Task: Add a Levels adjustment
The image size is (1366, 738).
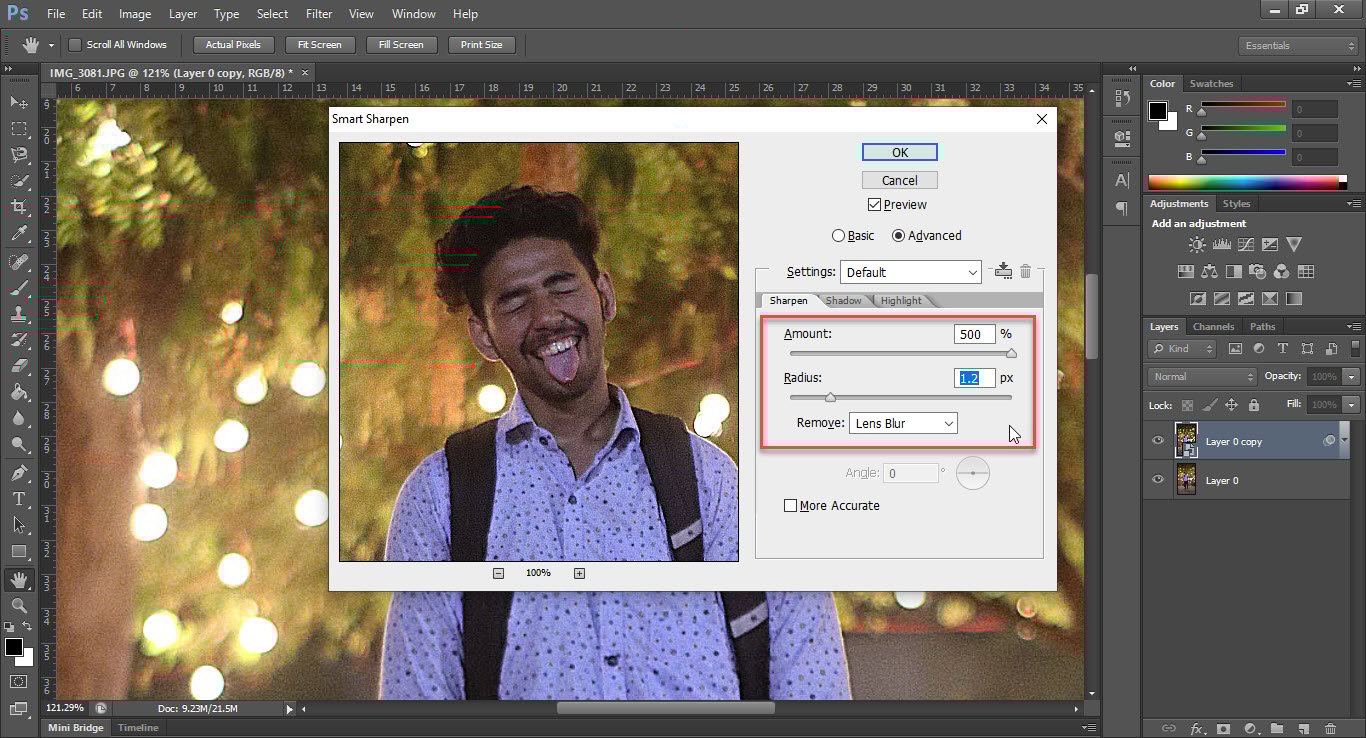Action: 1221,244
